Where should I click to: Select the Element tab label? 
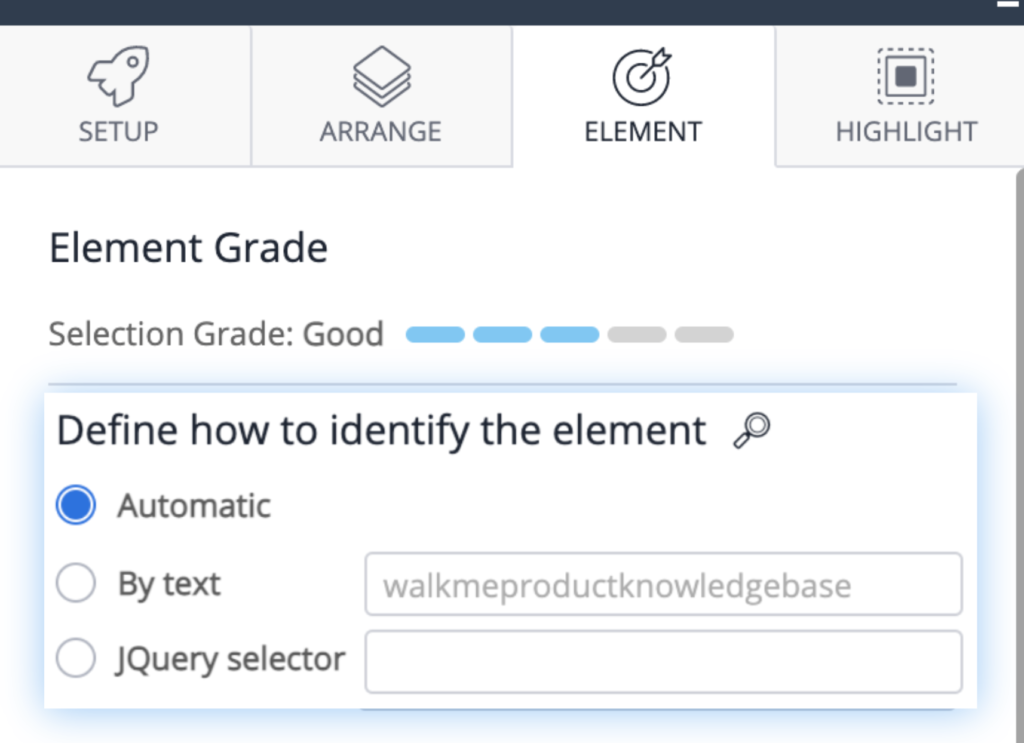[643, 130]
